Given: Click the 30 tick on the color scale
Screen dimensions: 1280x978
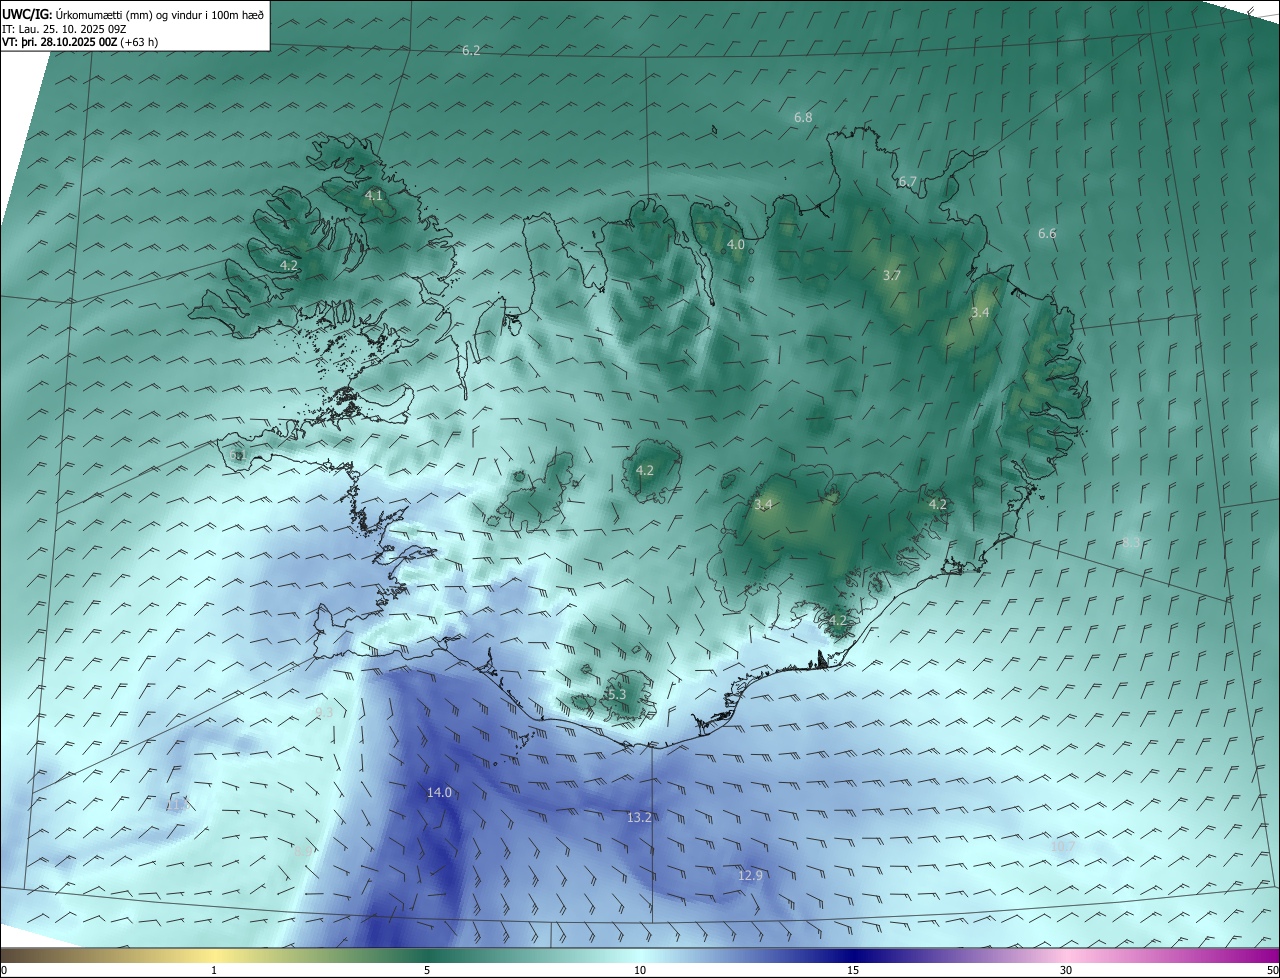Looking at the screenshot, I should click(x=1066, y=970).
